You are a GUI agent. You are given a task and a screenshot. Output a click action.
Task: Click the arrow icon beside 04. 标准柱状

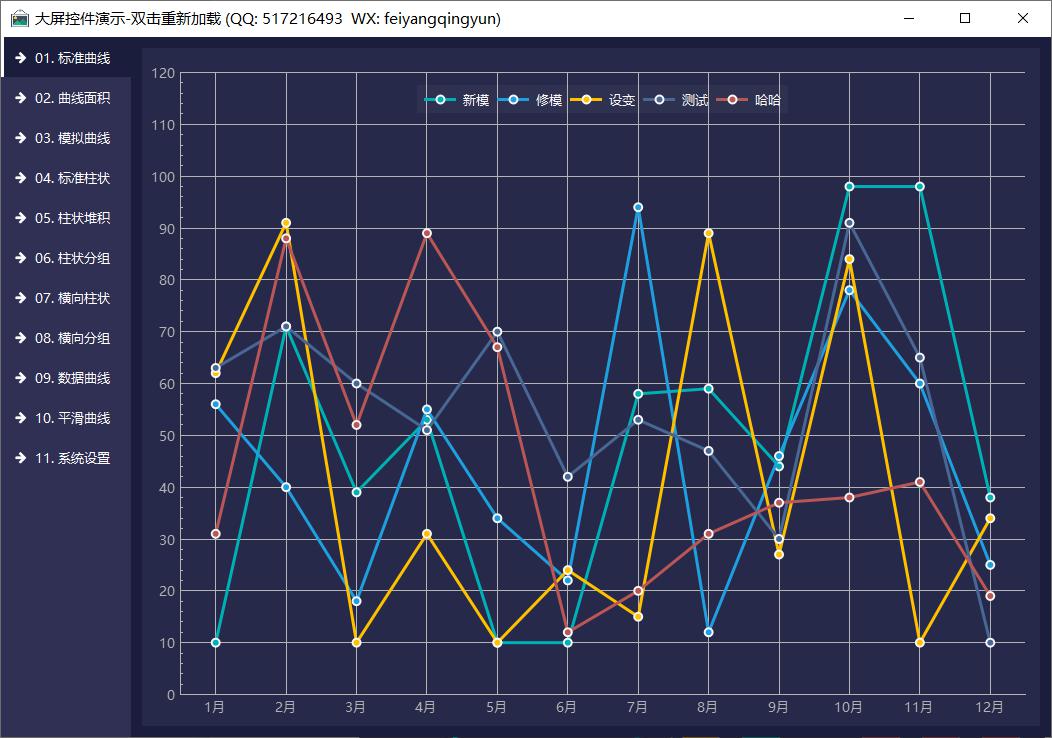point(20,178)
